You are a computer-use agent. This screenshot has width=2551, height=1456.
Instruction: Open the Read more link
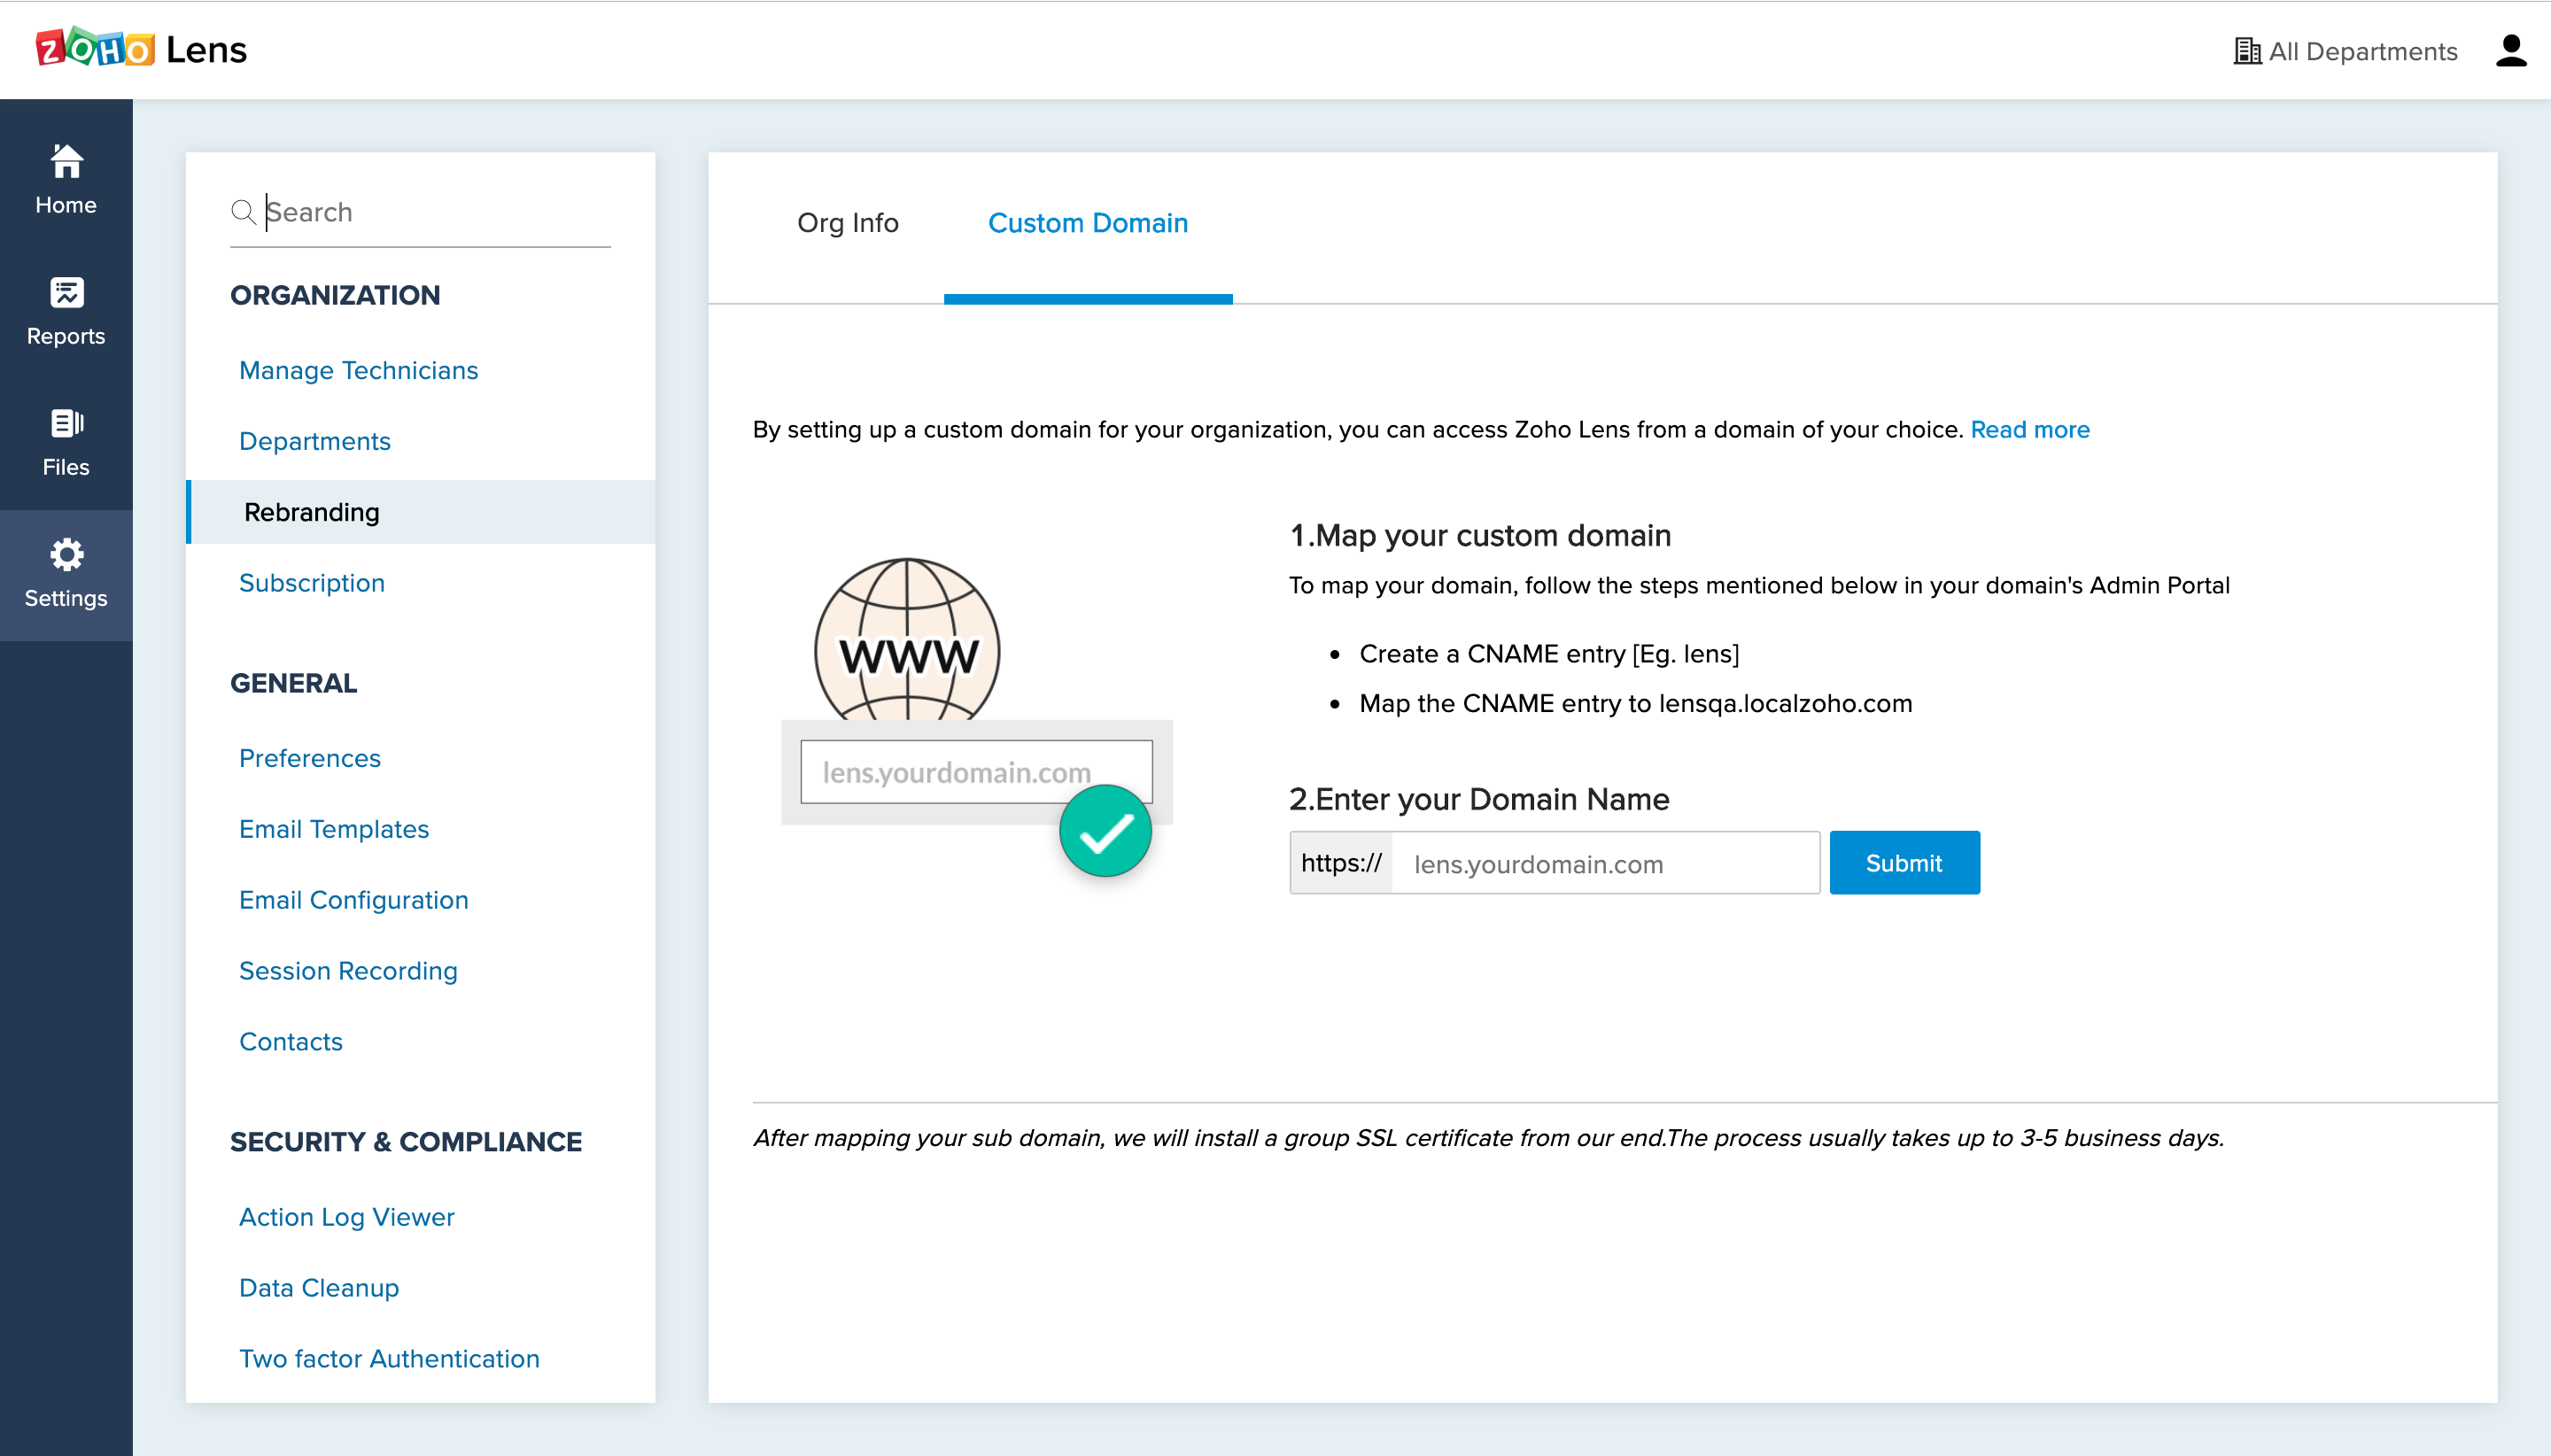[x=2029, y=430]
